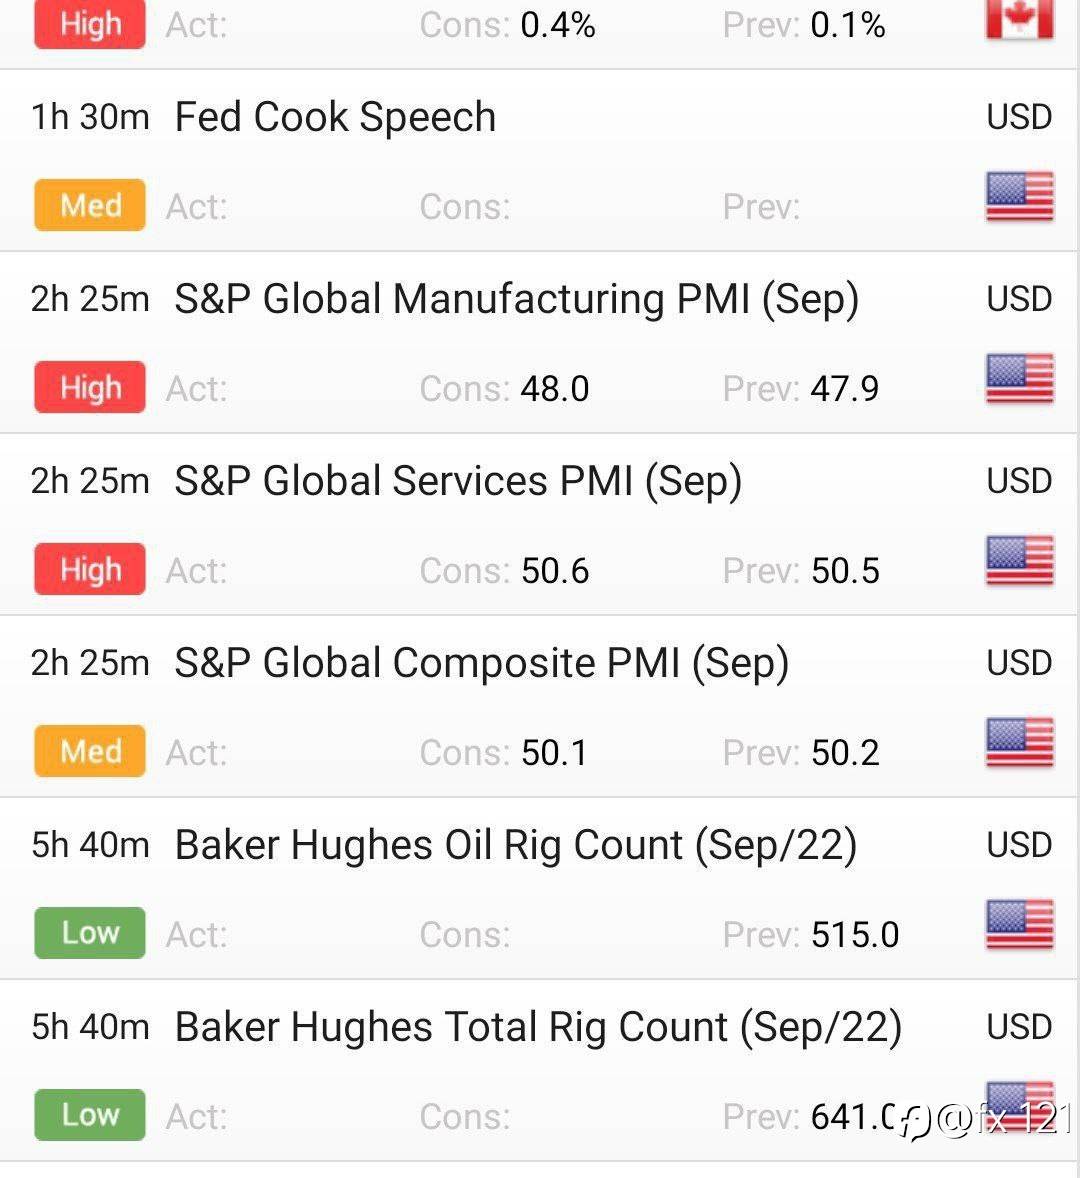The image size is (1080, 1178).
Task: Tap the Low badge under Oil Rig Count
Action: point(90,933)
